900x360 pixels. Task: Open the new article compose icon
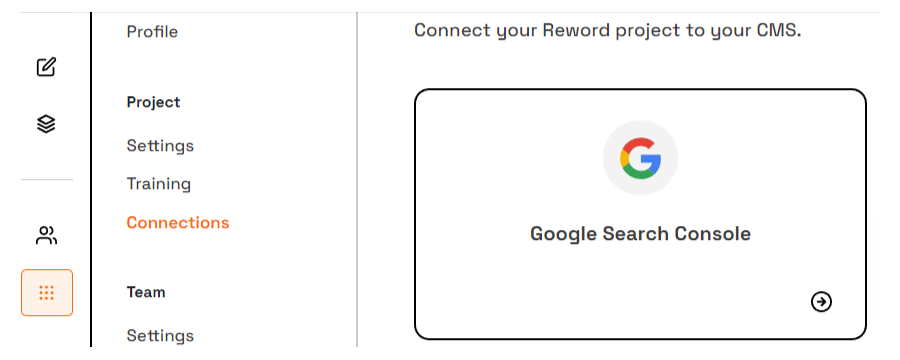point(46,67)
